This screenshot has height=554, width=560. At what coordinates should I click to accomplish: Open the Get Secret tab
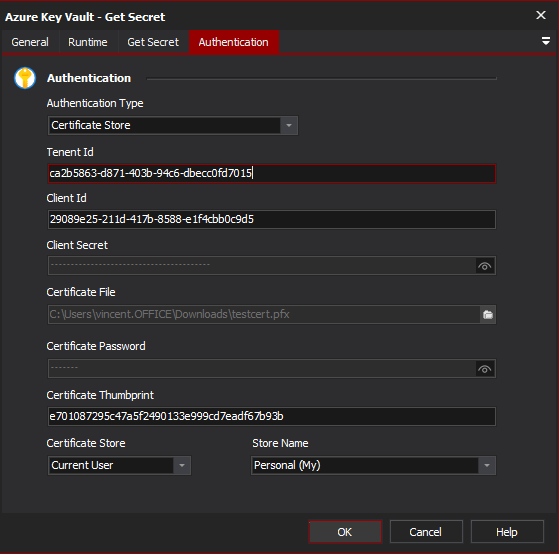(153, 42)
